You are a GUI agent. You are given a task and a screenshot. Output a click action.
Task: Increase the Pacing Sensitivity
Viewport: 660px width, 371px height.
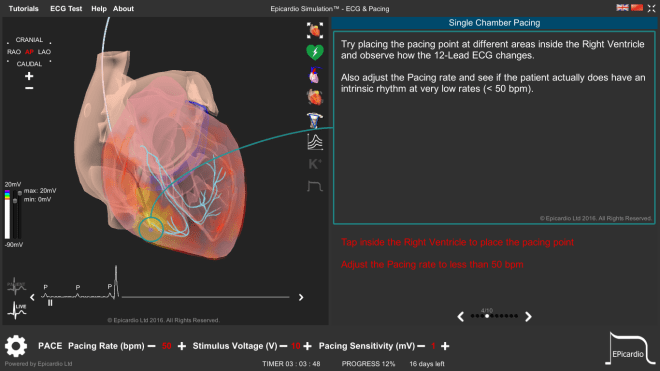(x=445, y=346)
